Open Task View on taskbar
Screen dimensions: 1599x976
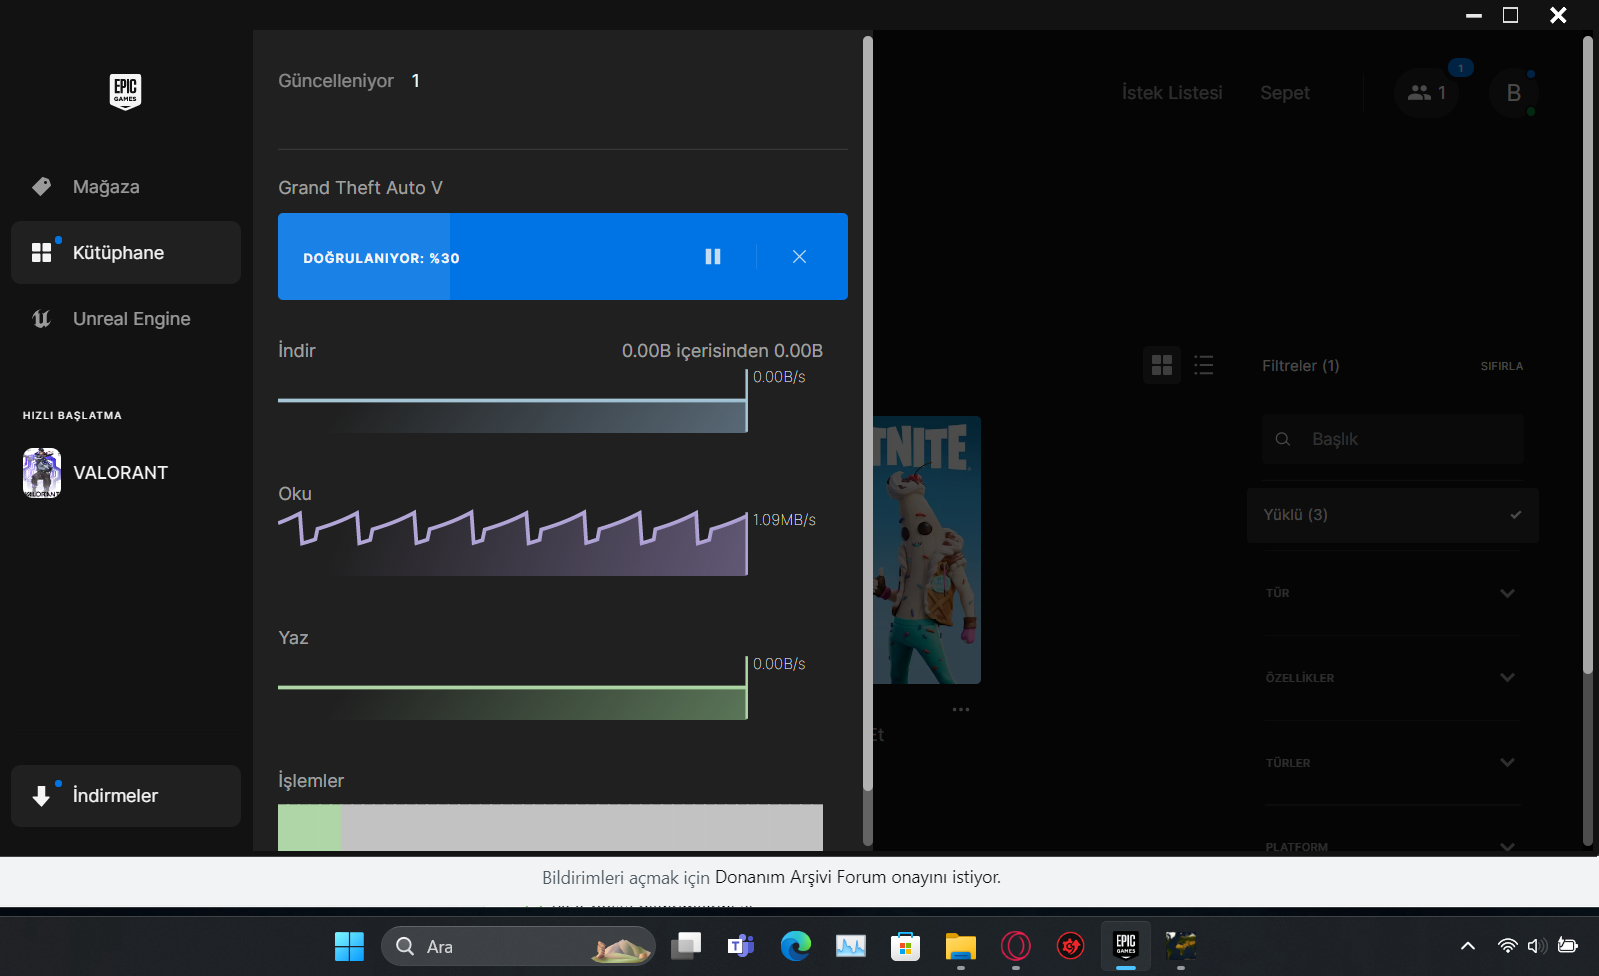point(686,946)
